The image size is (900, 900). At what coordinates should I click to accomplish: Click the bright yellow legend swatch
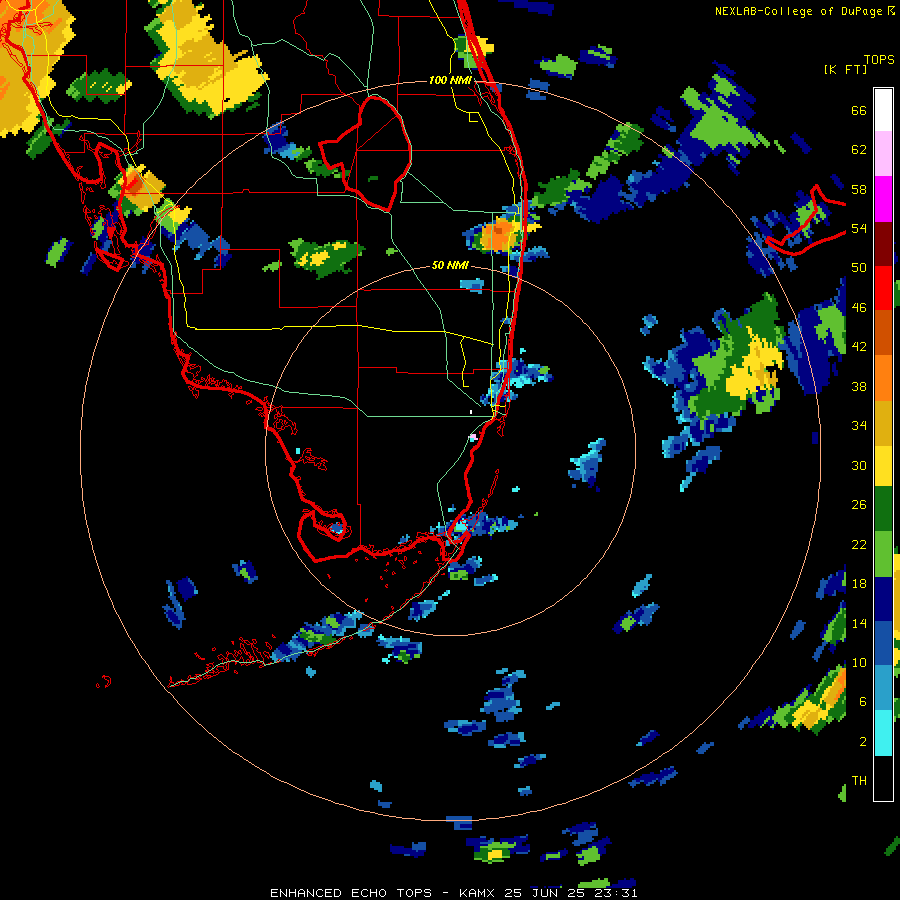(883, 465)
